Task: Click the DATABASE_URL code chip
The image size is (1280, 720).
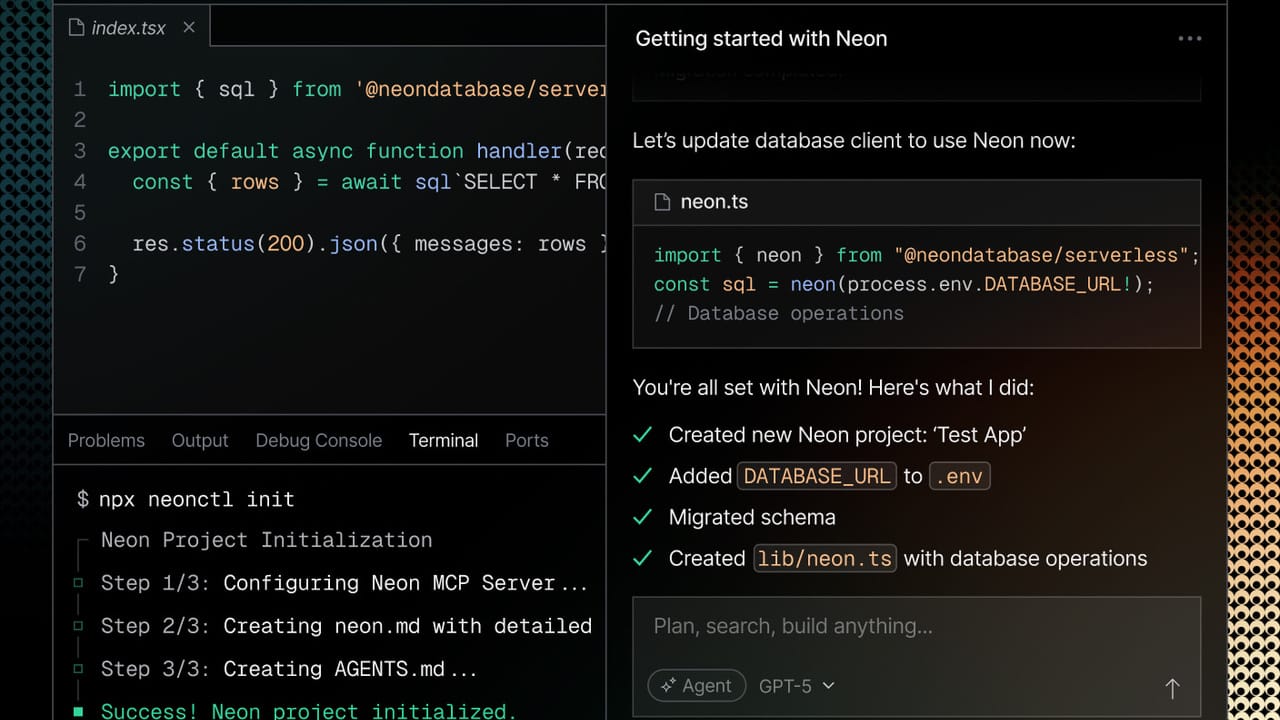Action: point(817,476)
